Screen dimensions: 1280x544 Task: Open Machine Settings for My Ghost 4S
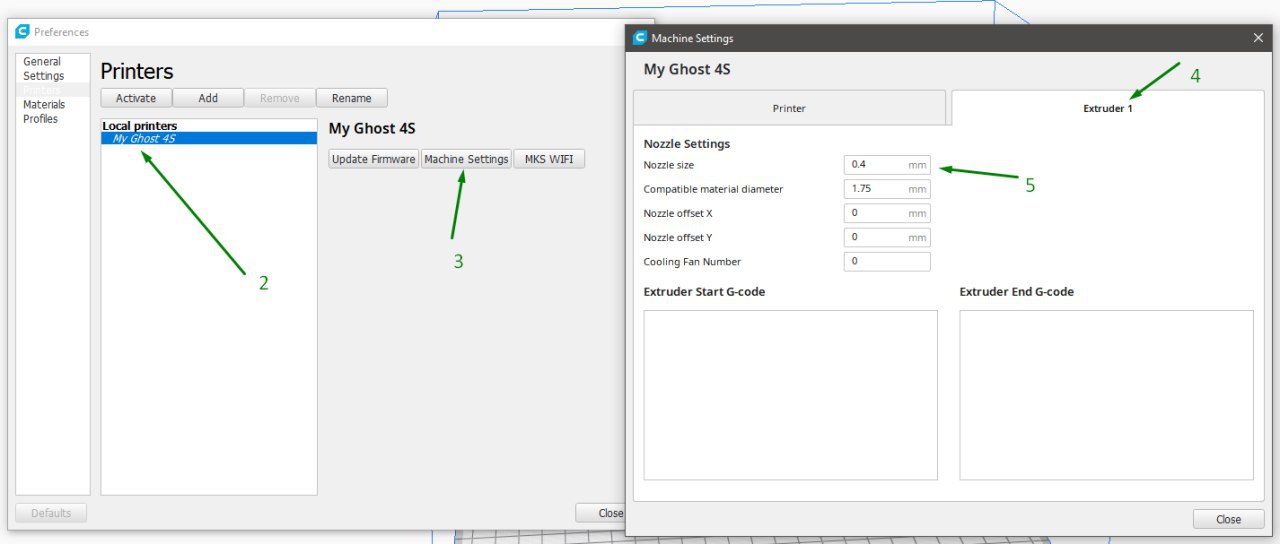click(466, 159)
